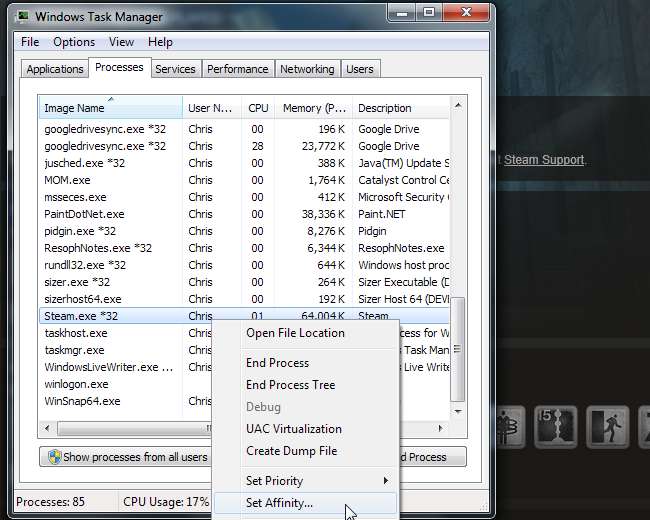
Task: Open the Steam Support link
Action: [544, 159]
